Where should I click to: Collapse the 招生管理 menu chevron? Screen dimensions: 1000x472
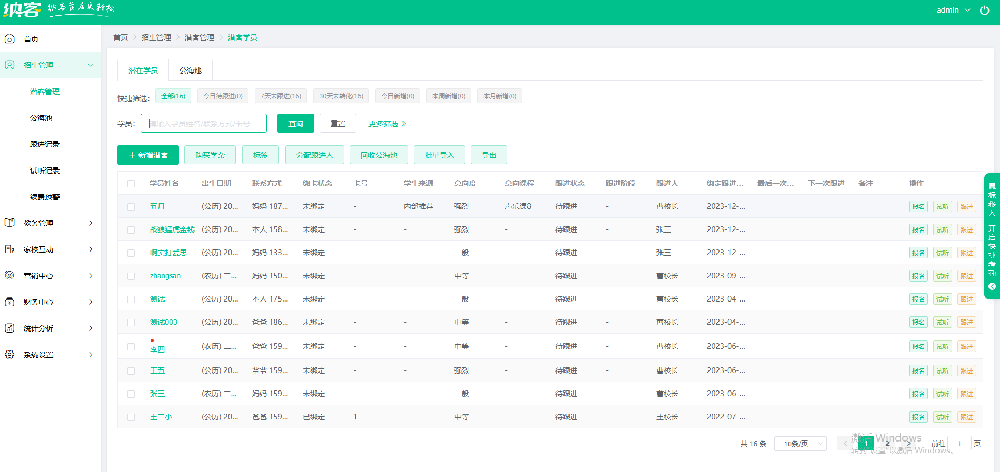tap(91, 65)
